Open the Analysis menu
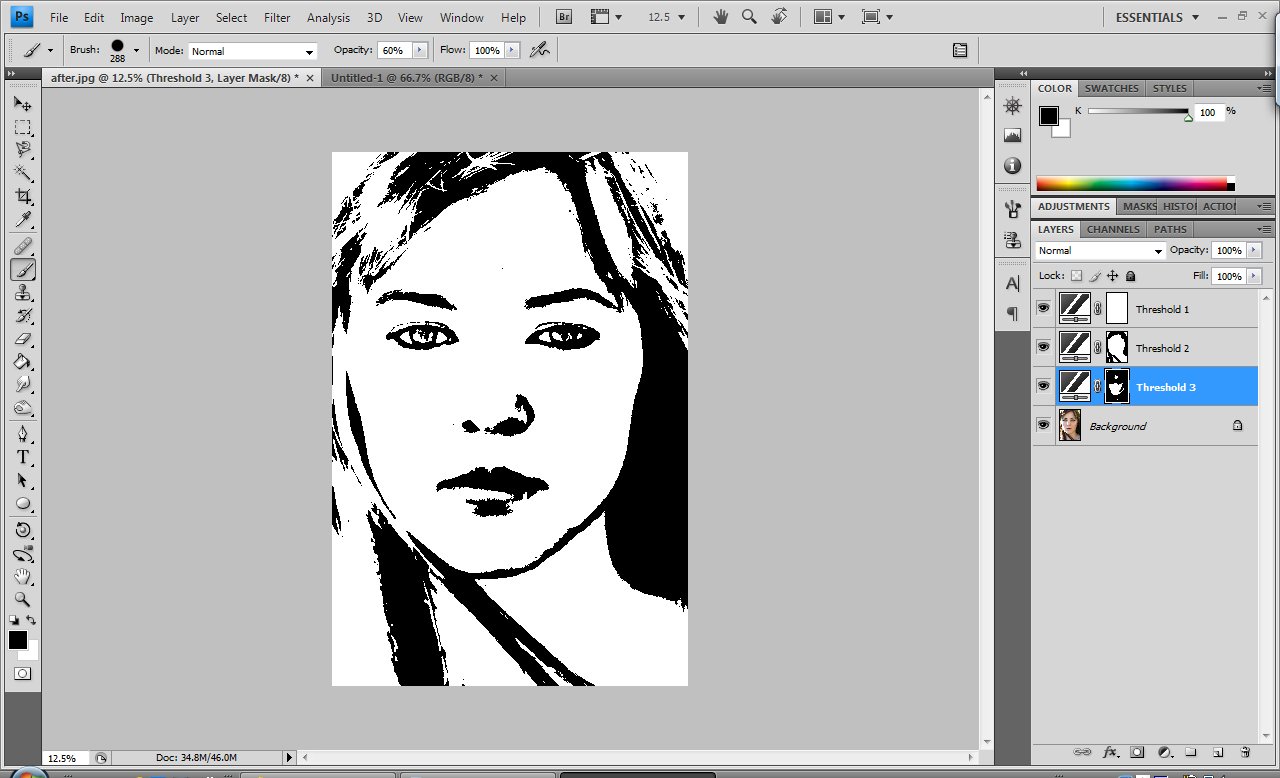This screenshot has height=778, width=1280. click(328, 17)
